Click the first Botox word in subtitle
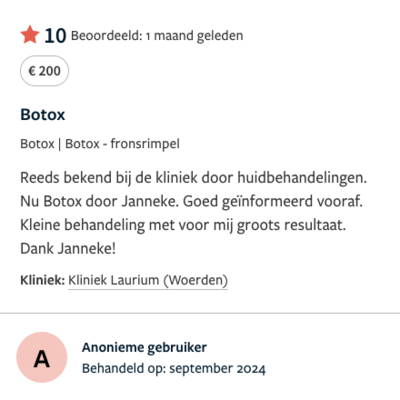Viewport: 400px width, 400px height. click(37, 144)
